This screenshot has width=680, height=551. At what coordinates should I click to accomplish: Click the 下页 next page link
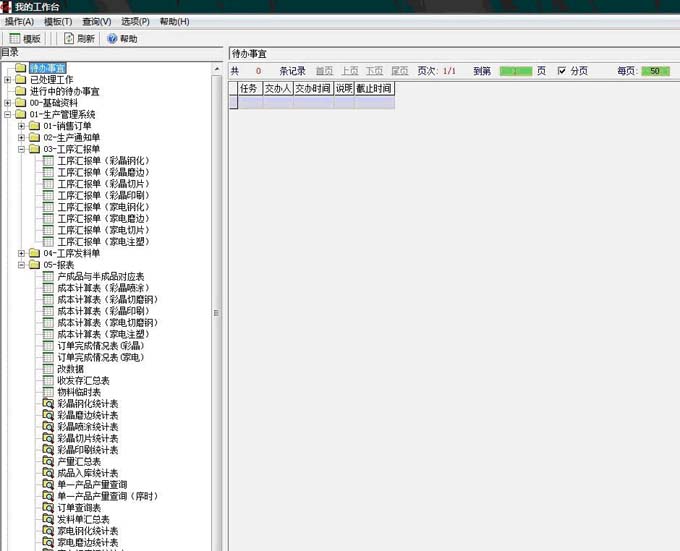point(374,71)
